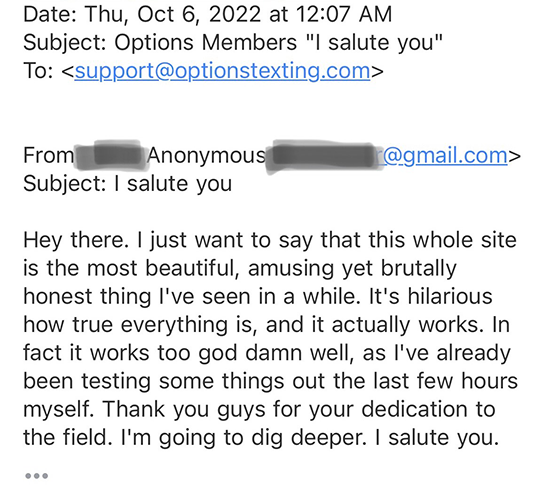Image resolution: width=550 pixels, height=498 pixels.
Task: Click 'Hey there.' at body start
Action: pyautogui.click(x=76, y=241)
